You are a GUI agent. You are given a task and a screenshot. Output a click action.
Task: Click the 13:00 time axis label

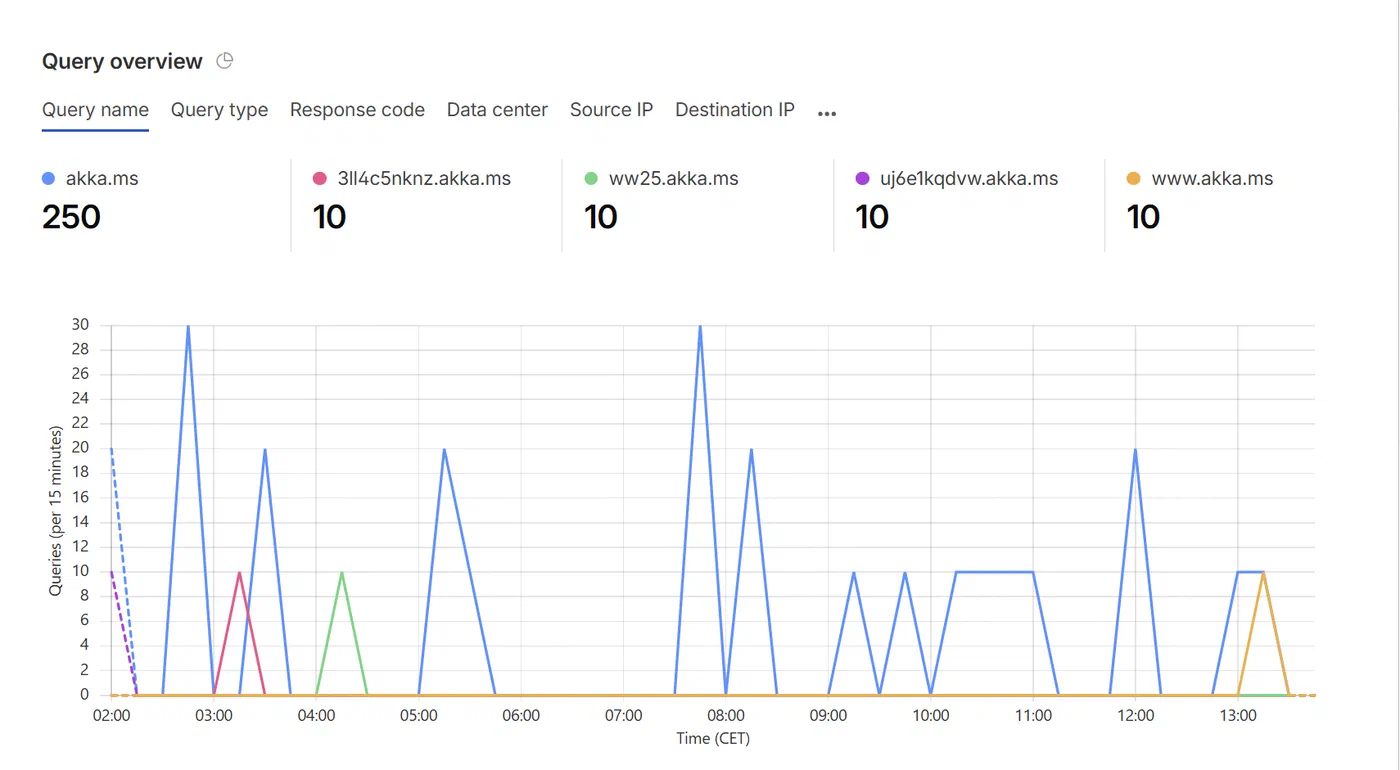pyautogui.click(x=1238, y=716)
